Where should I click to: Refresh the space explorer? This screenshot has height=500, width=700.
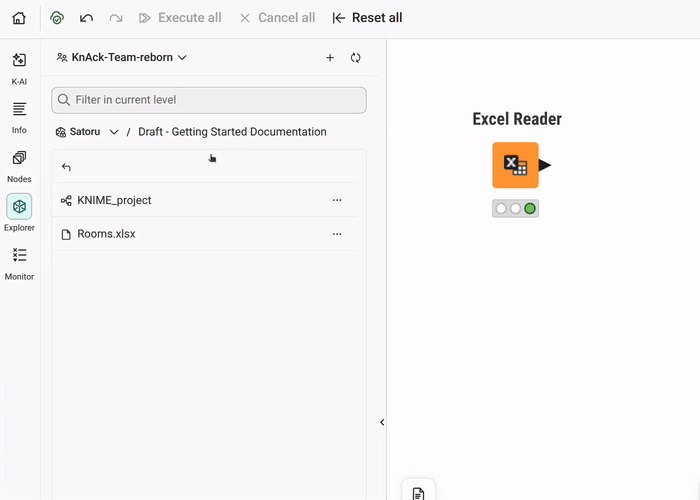point(355,58)
